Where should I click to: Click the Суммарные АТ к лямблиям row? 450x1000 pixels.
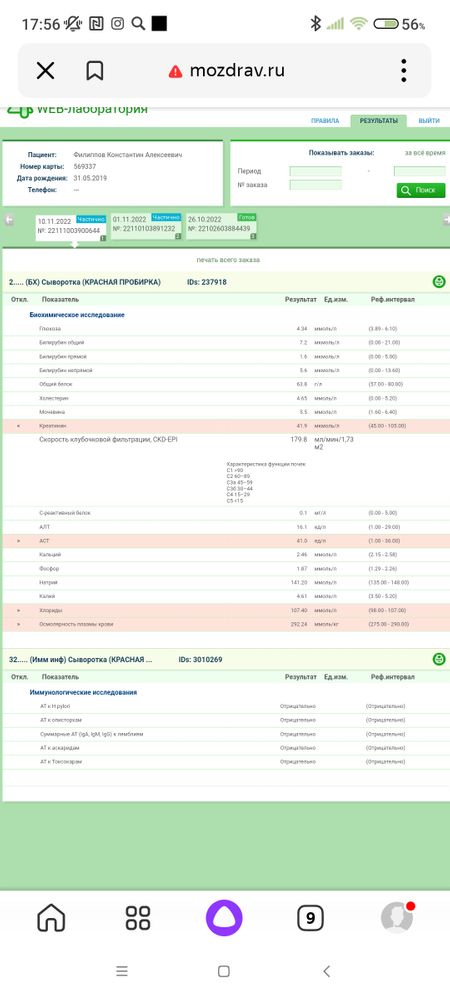(225, 734)
